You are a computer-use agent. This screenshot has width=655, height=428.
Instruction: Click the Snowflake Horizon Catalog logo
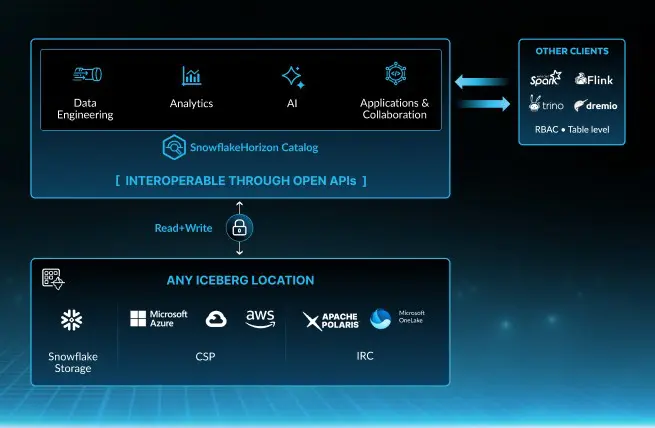point(174,147)
